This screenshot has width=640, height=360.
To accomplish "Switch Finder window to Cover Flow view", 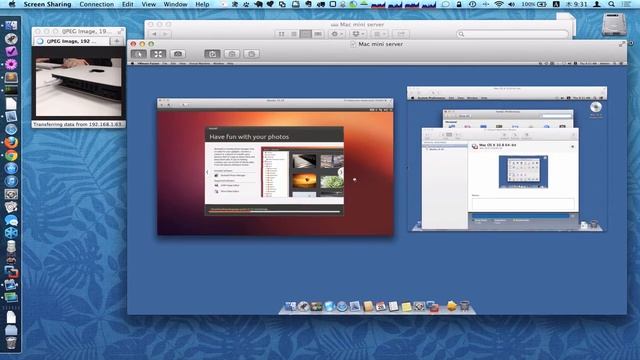I will tap(318, 34).
